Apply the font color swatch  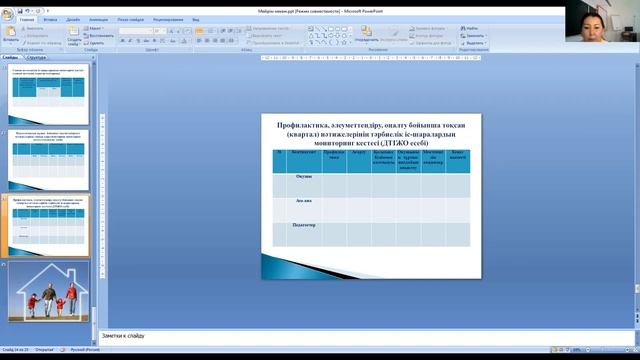pos(184,41)
